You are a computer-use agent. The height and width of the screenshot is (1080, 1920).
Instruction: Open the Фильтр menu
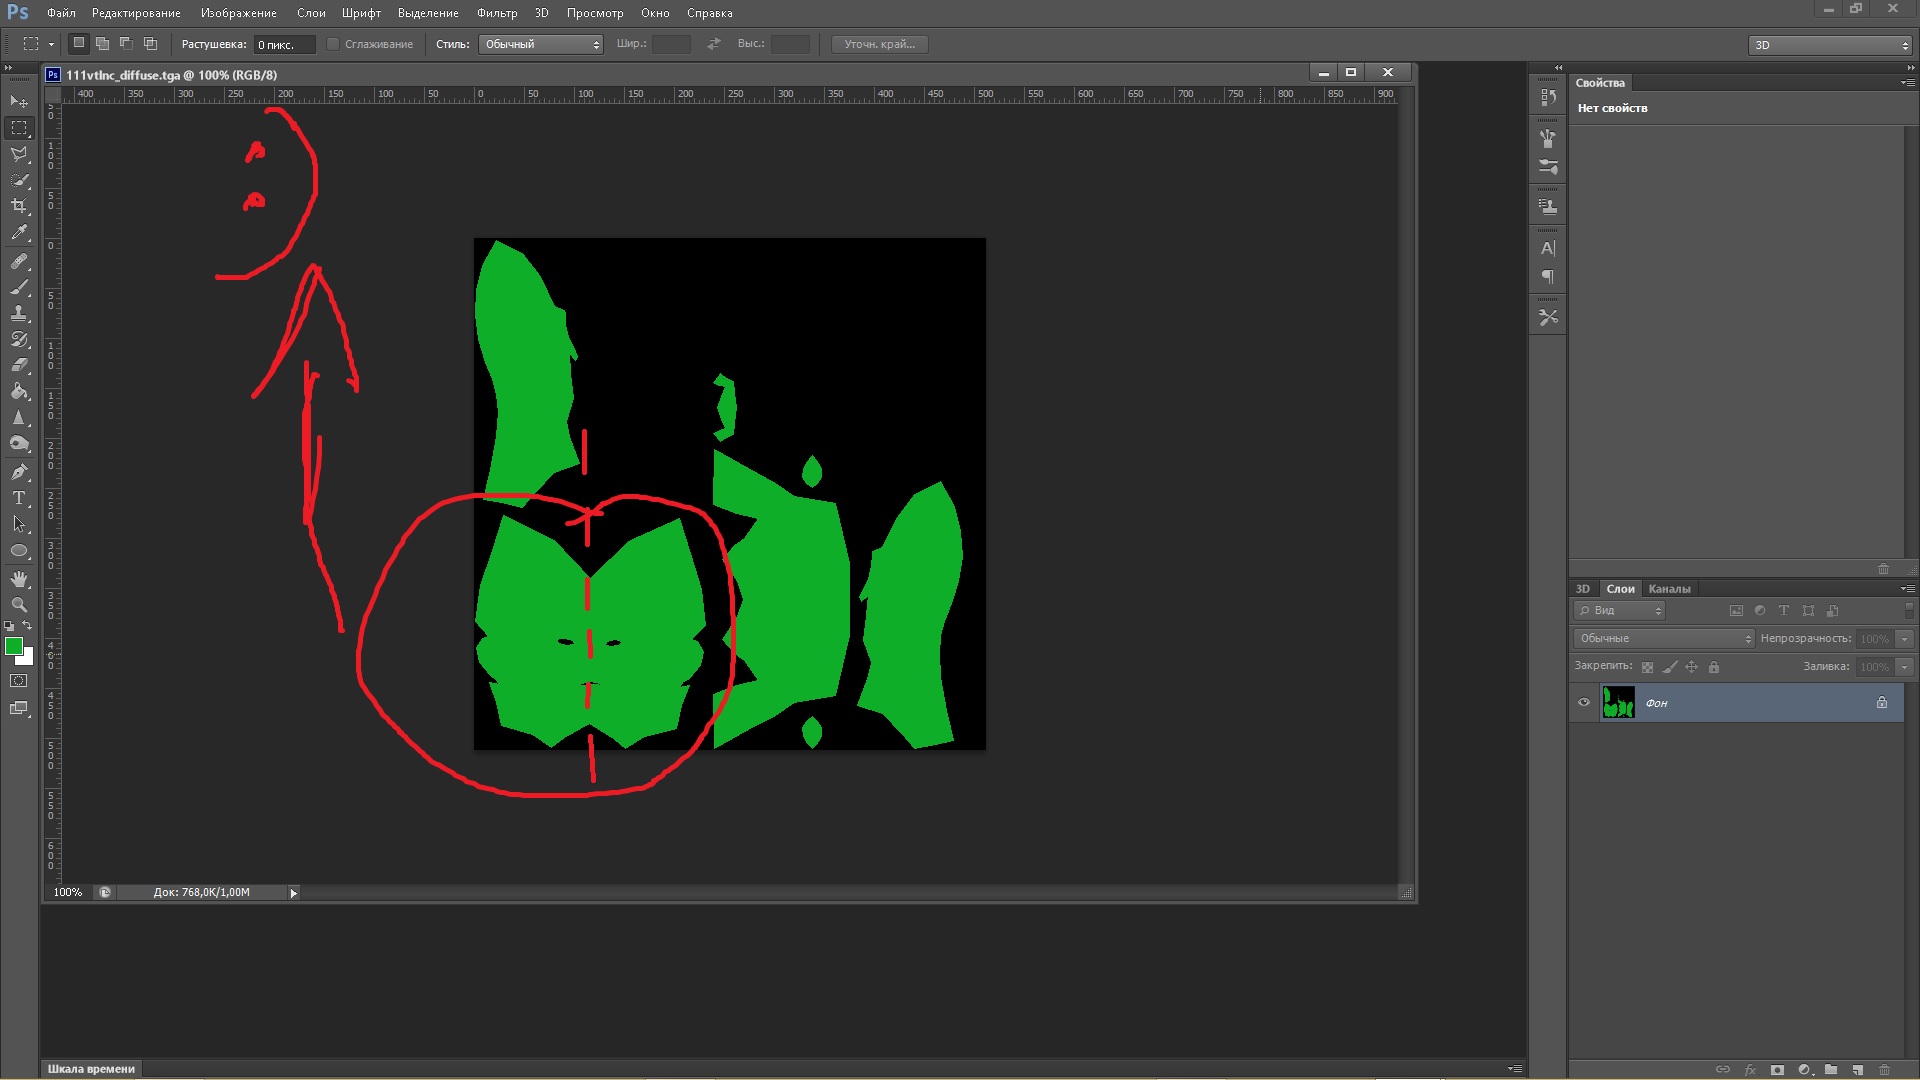497,13
